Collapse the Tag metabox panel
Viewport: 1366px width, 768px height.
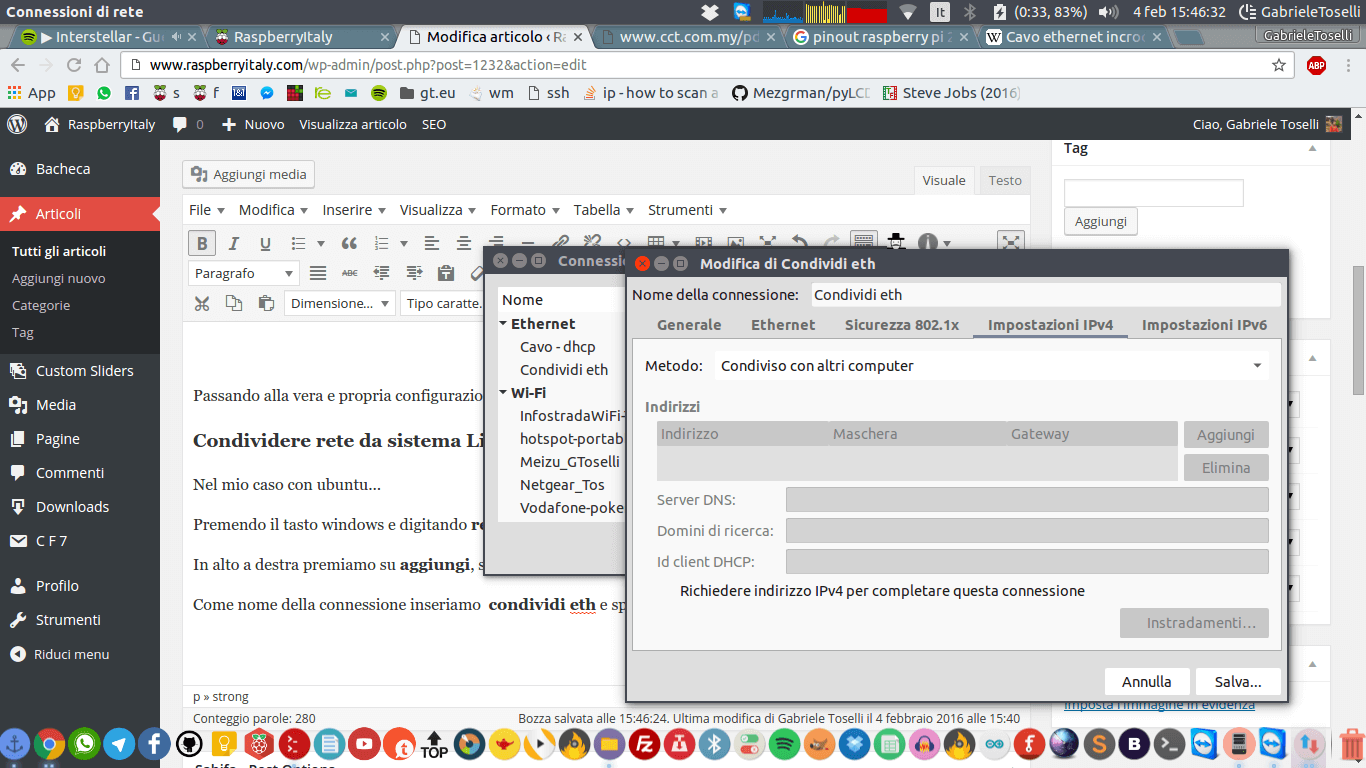(1312, 148)
